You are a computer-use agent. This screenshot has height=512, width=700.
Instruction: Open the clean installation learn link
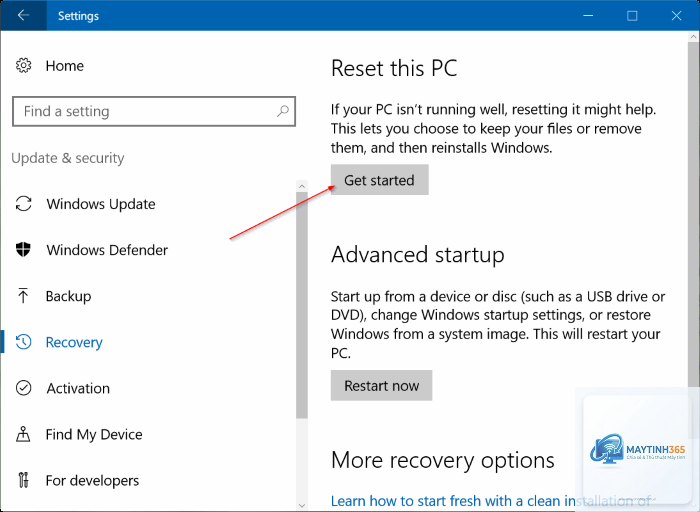click(x=491, y=501)
